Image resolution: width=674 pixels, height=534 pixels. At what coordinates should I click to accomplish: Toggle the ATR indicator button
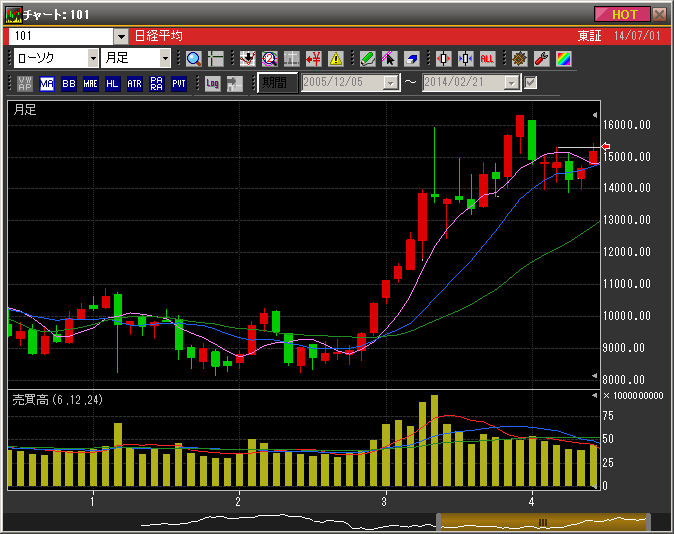click(134, 83)
